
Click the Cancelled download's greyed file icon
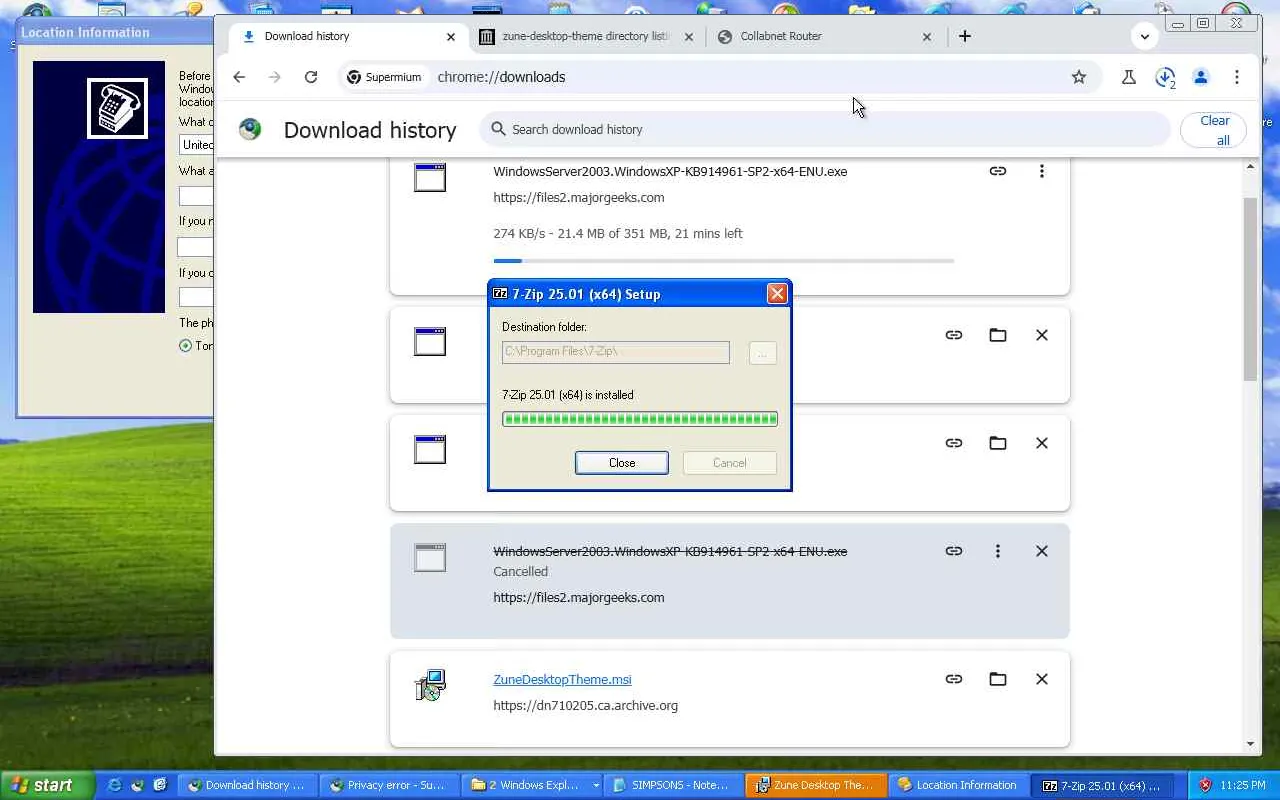[430, 557]
